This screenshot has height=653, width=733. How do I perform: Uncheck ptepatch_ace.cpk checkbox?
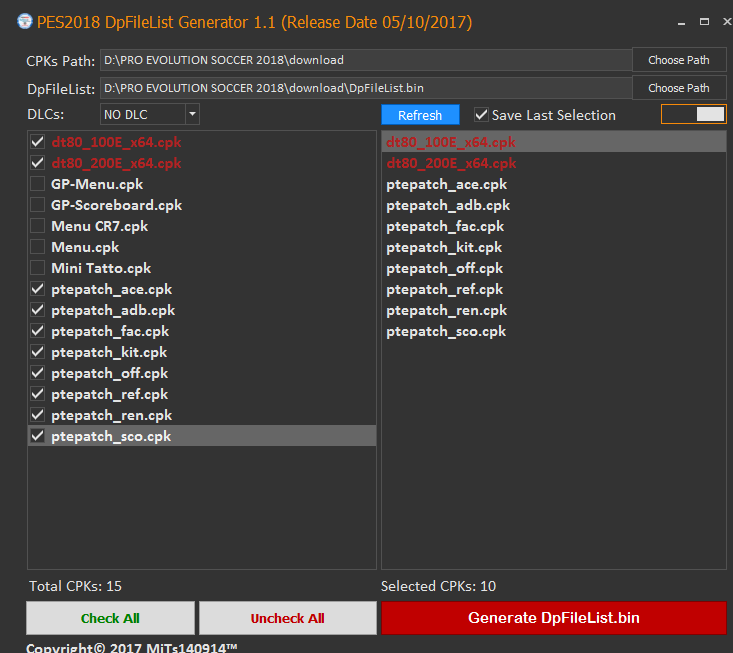37,289
